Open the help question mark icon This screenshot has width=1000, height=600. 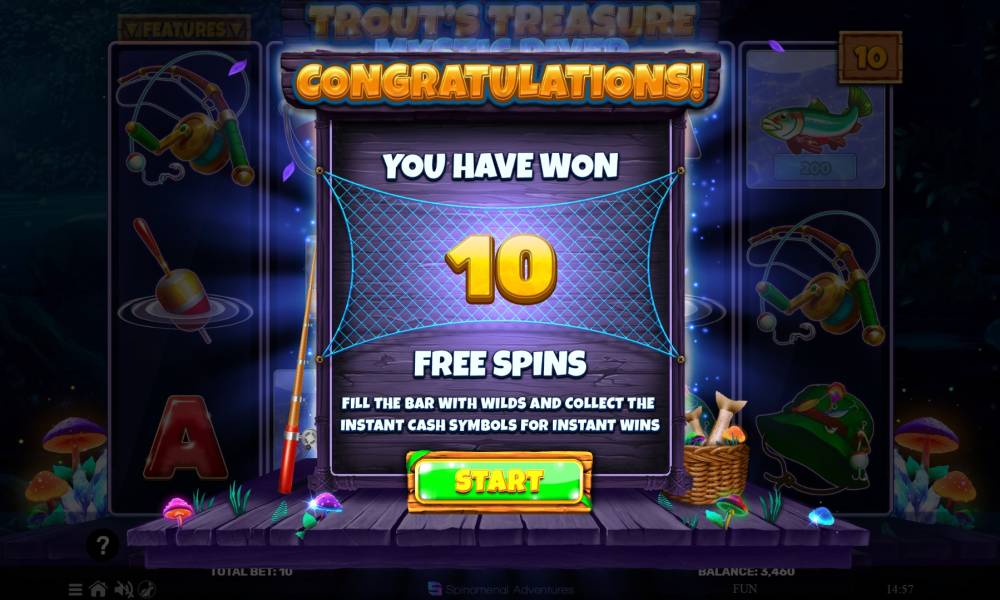click(103, 545)
